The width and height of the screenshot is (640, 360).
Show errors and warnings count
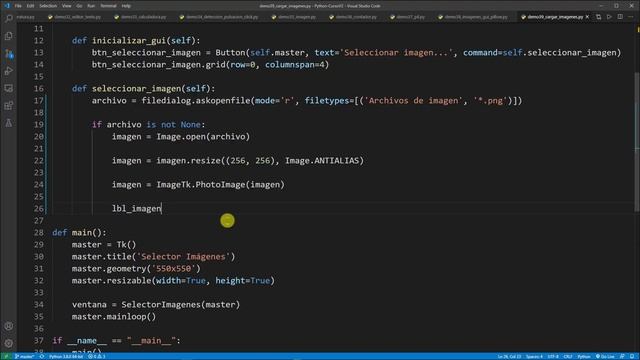coord(97,356)
